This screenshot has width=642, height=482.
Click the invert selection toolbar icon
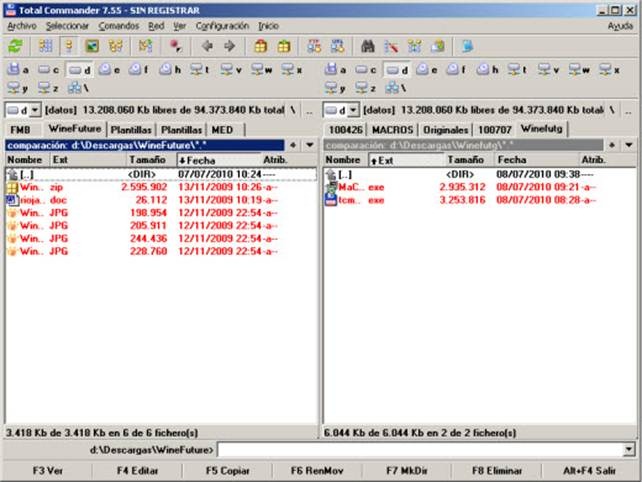(145, 46)
